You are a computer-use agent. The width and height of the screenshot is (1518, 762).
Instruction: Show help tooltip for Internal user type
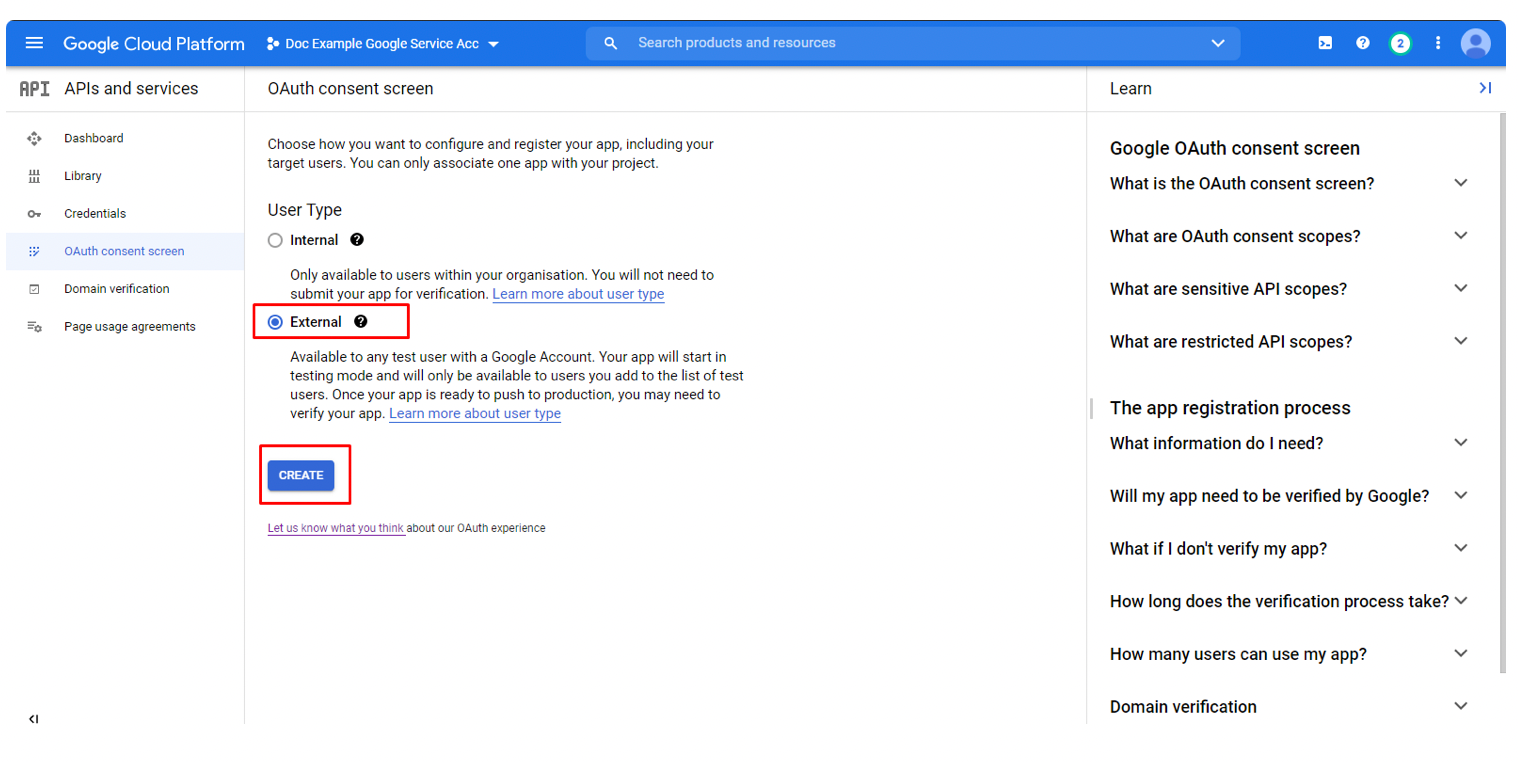point(357,240)
